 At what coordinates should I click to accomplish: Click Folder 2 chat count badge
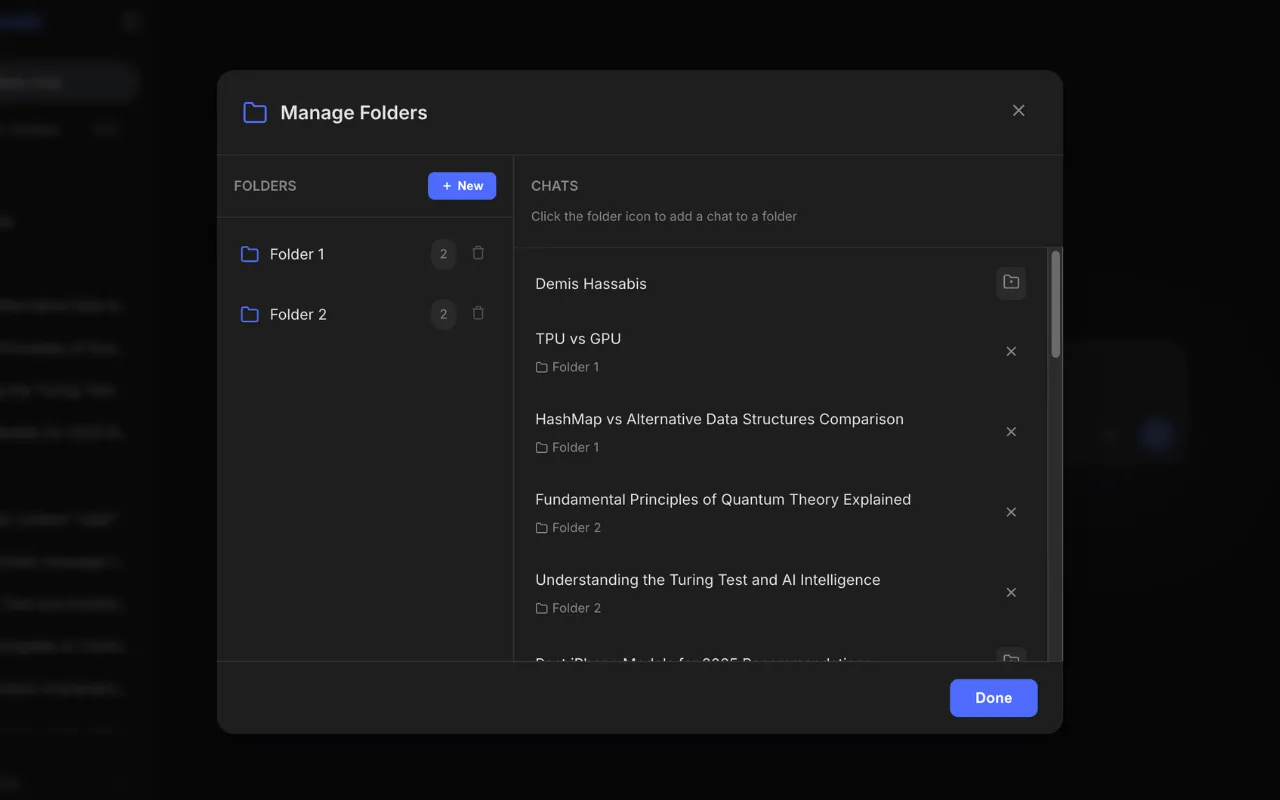[444, 315]
